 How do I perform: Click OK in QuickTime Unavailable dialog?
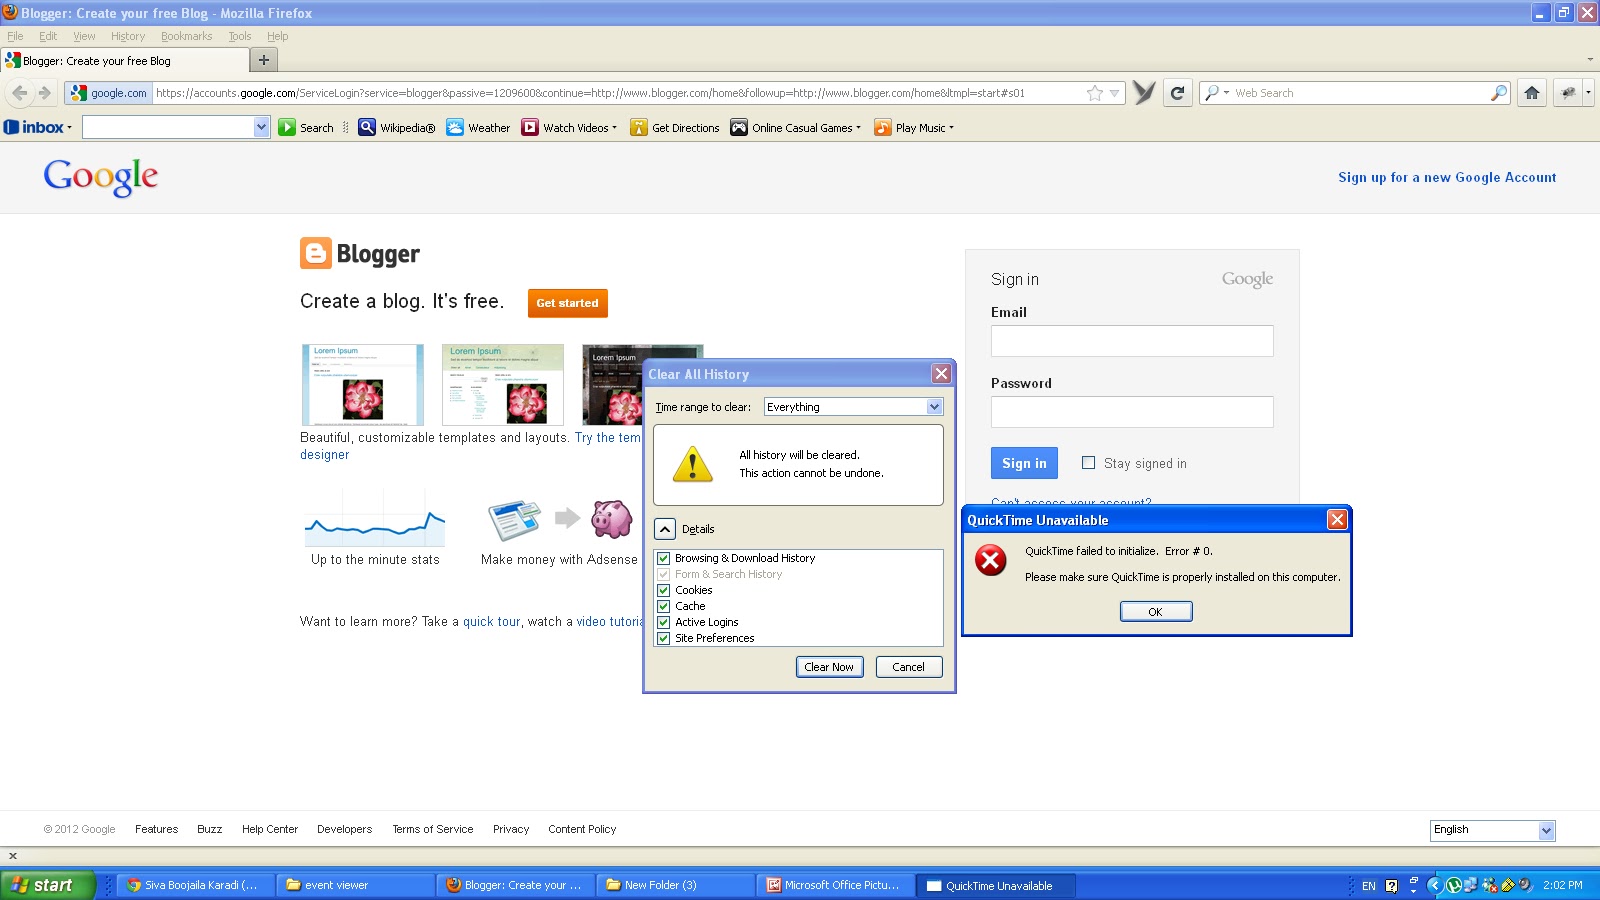click(1156, 611)
